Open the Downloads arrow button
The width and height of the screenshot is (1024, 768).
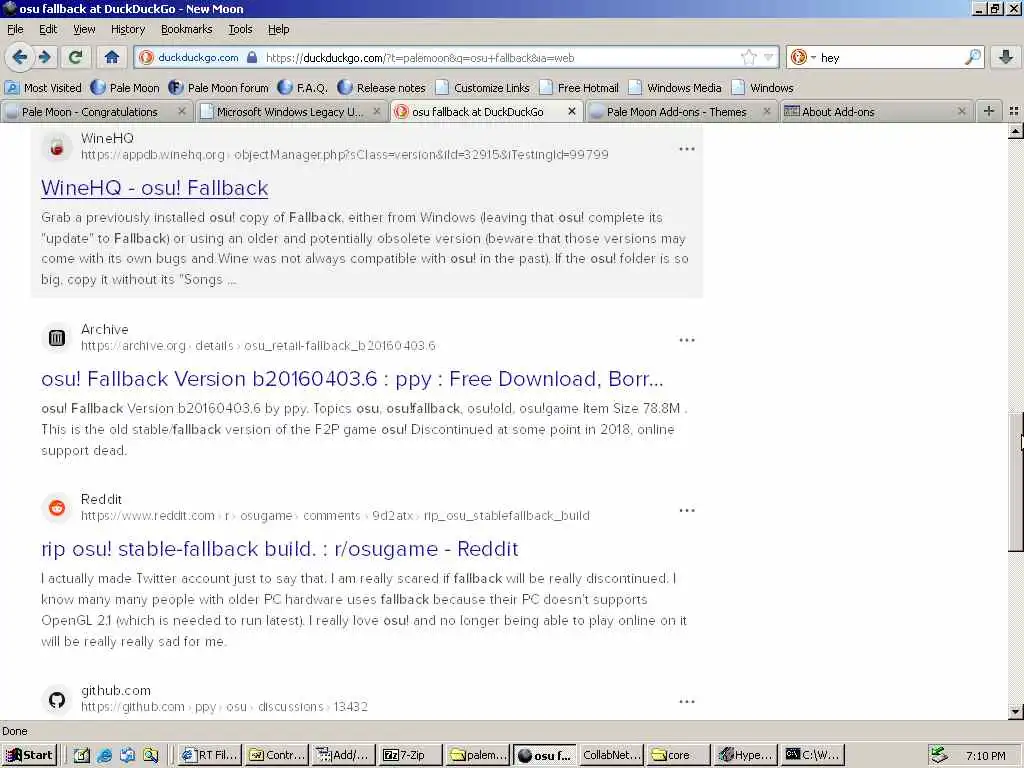[x=1006, y=57]
